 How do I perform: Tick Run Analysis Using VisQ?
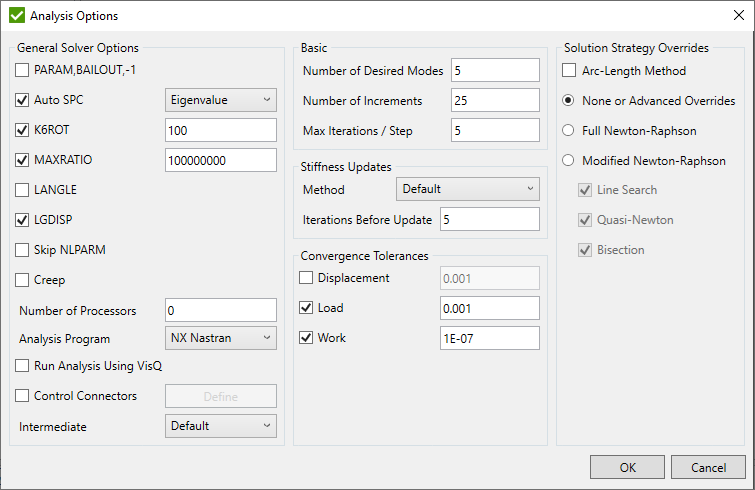[24, 366]
